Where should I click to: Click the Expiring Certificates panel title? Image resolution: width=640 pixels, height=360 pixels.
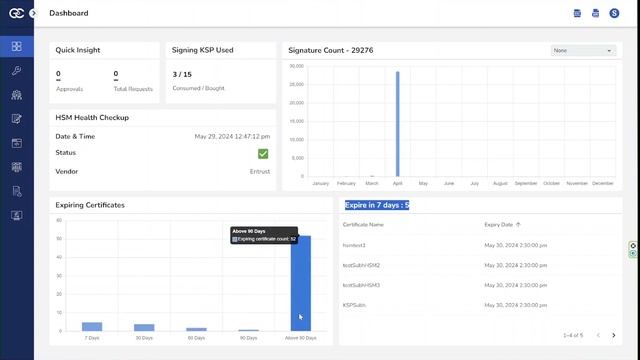[x=90, y=205]
